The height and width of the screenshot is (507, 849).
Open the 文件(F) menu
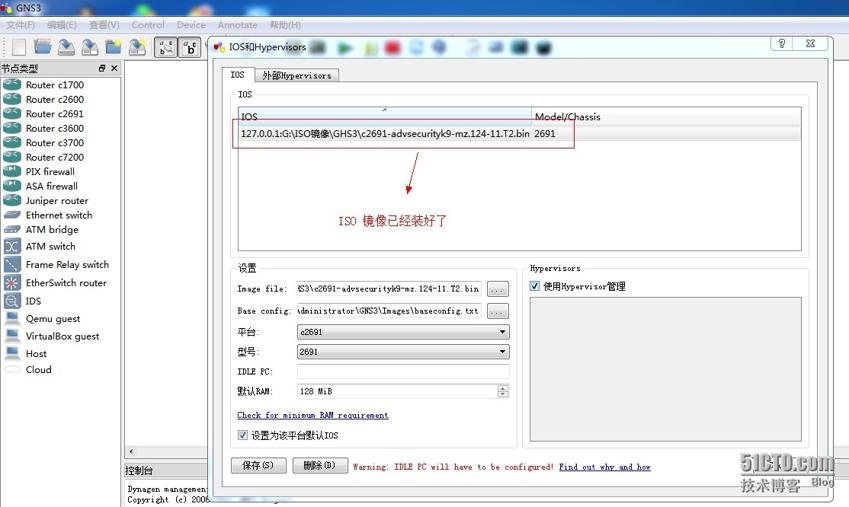21,25
